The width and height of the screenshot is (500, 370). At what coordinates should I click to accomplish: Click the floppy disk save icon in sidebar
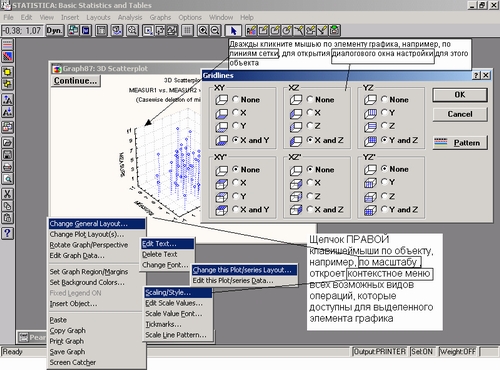point(8,154)
